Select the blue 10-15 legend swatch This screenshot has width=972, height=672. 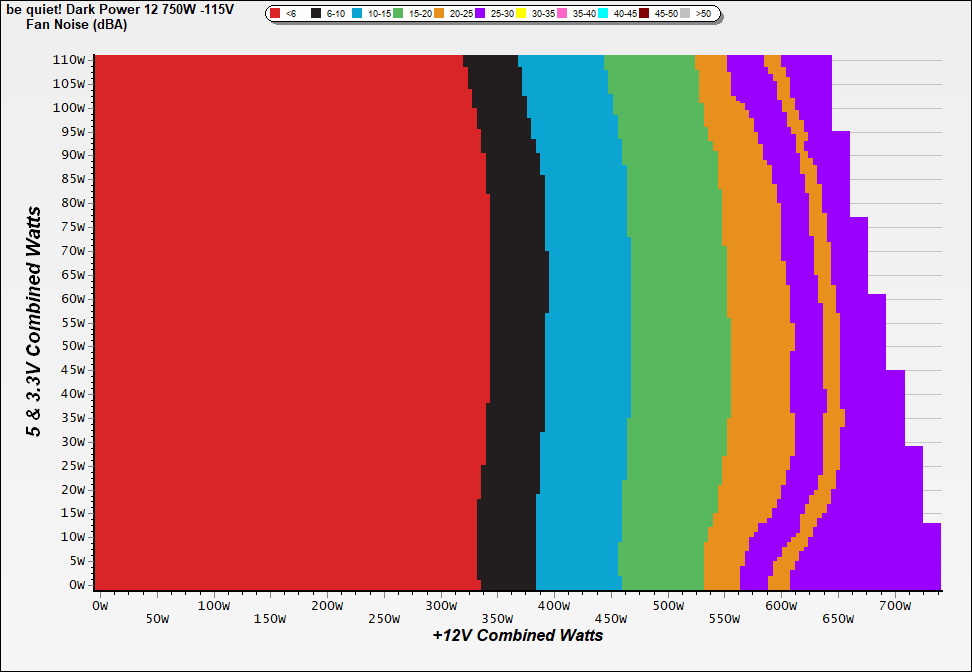tap(357, 14)
